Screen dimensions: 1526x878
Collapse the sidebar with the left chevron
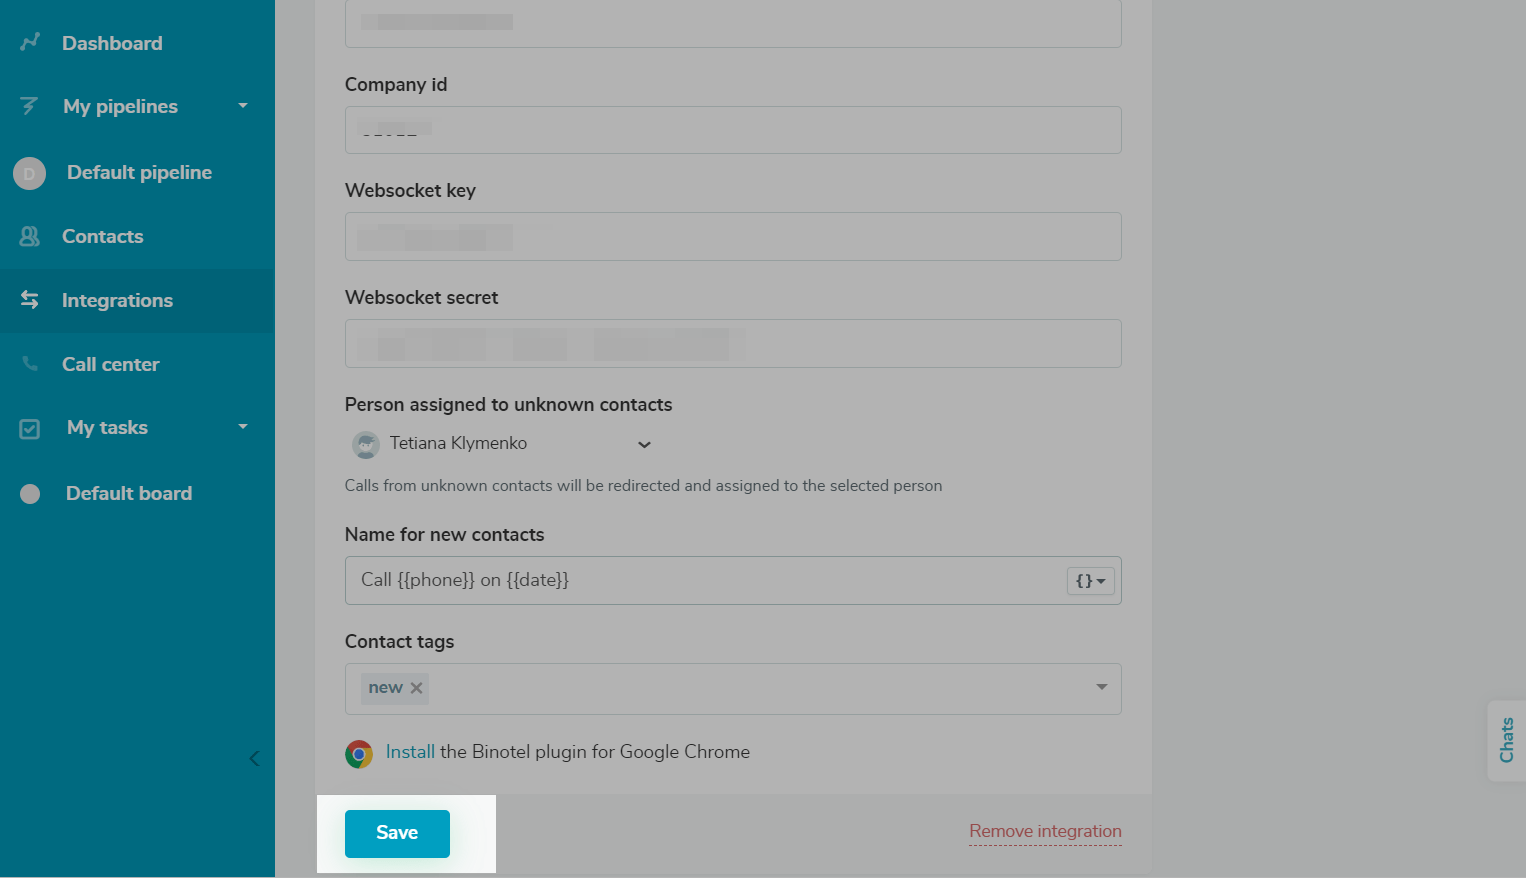click(254, 758)
